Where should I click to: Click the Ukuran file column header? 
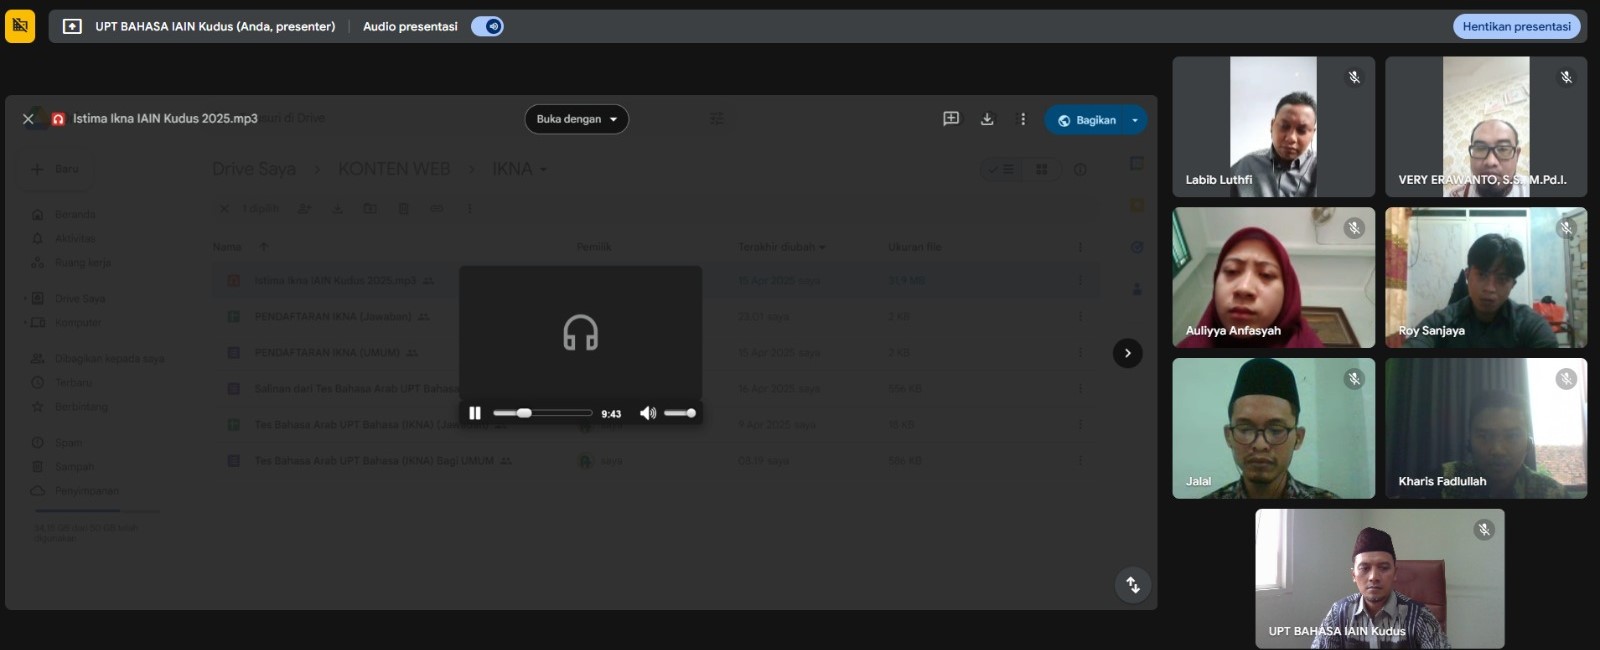click(914, 247)
